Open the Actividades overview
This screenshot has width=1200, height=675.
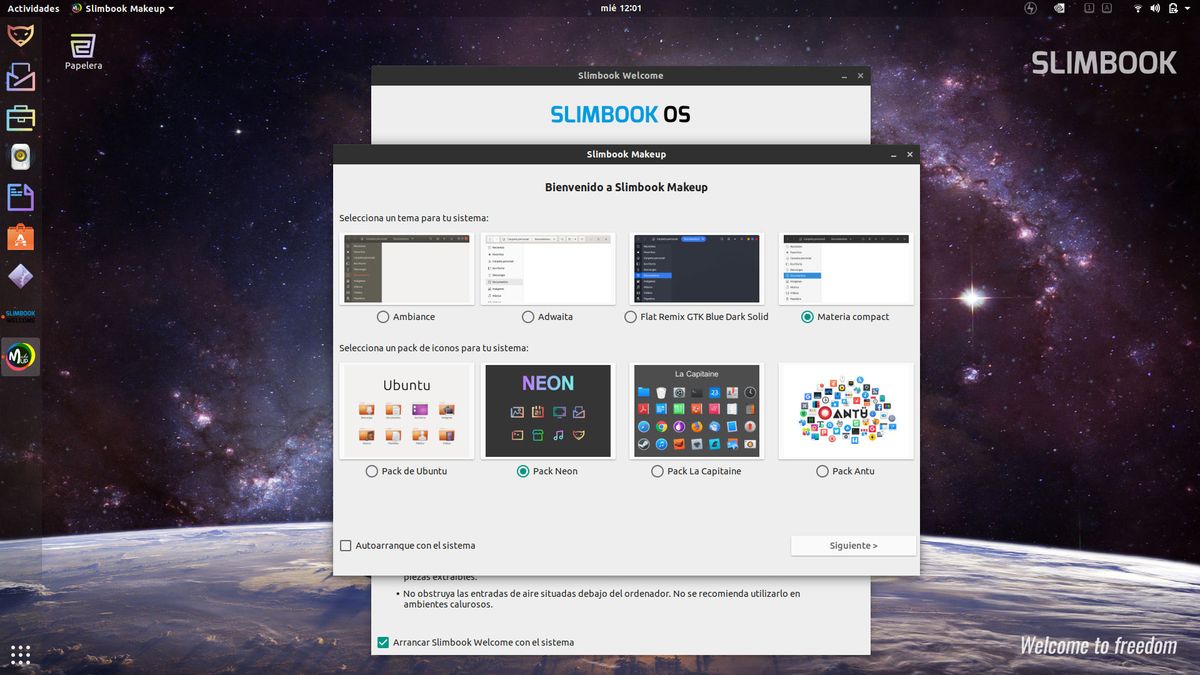tap(33, 8)
